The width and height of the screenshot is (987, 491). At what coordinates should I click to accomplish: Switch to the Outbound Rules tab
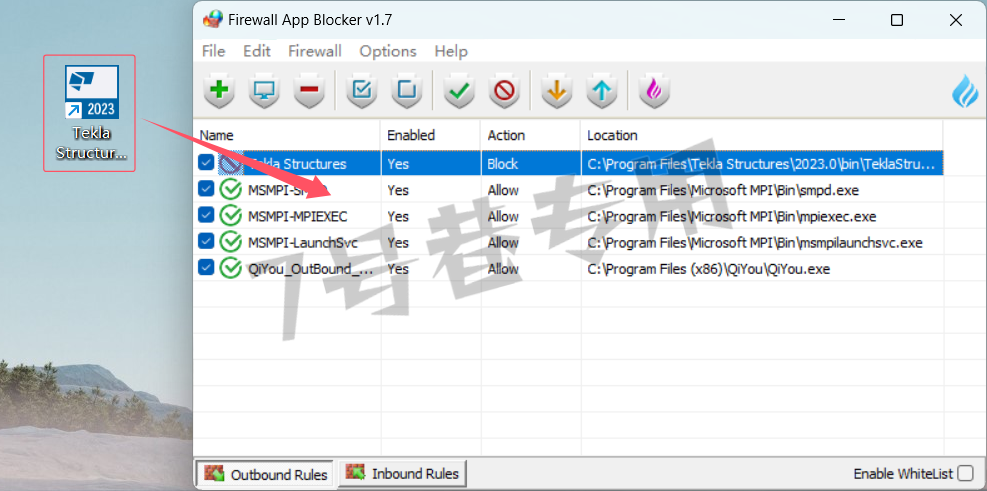(266, 474)
